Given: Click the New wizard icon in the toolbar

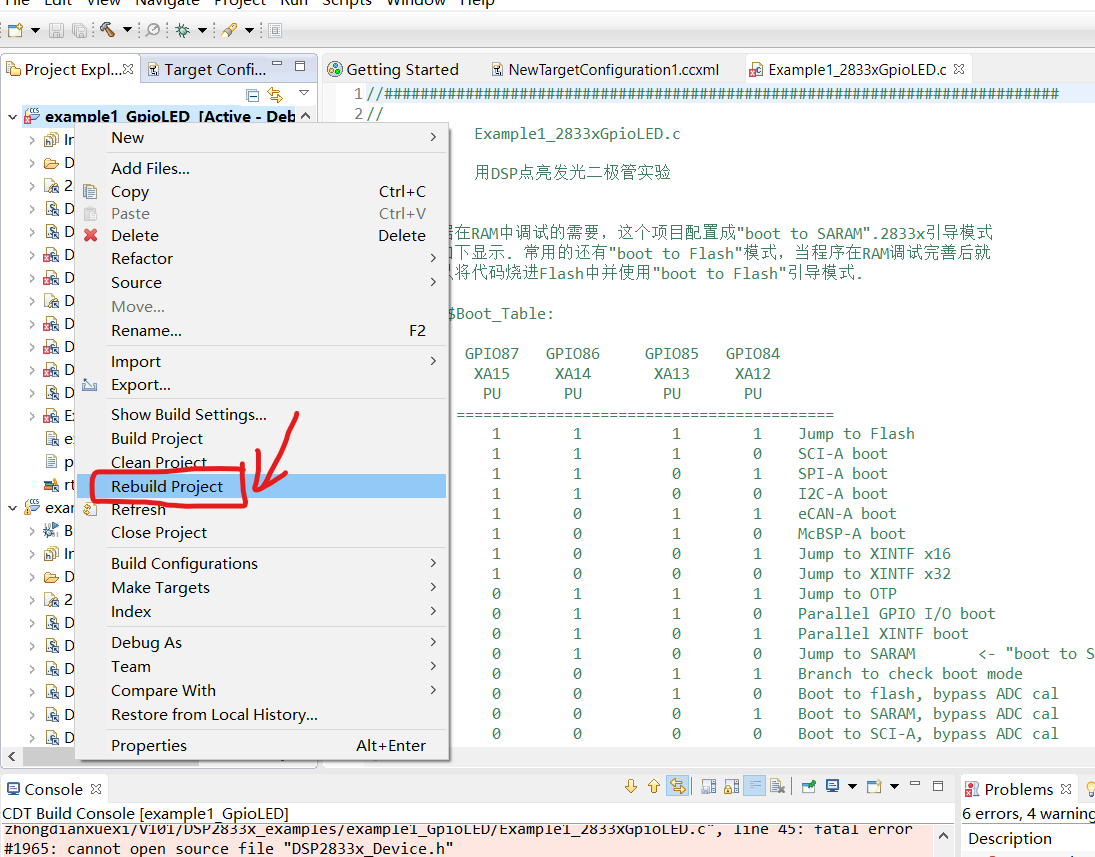Looking at the screenshot, I should (15, 30).
